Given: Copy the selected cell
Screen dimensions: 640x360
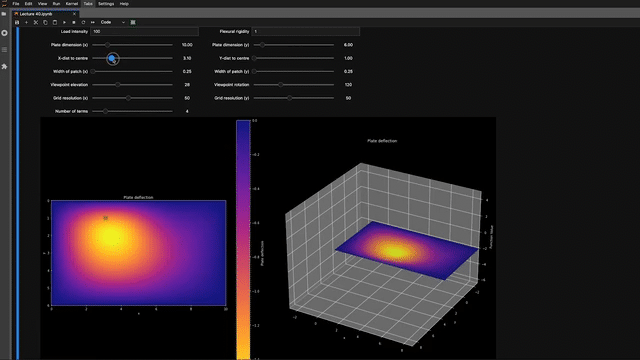Looking at the screenshot, I should tap(45, 22).
